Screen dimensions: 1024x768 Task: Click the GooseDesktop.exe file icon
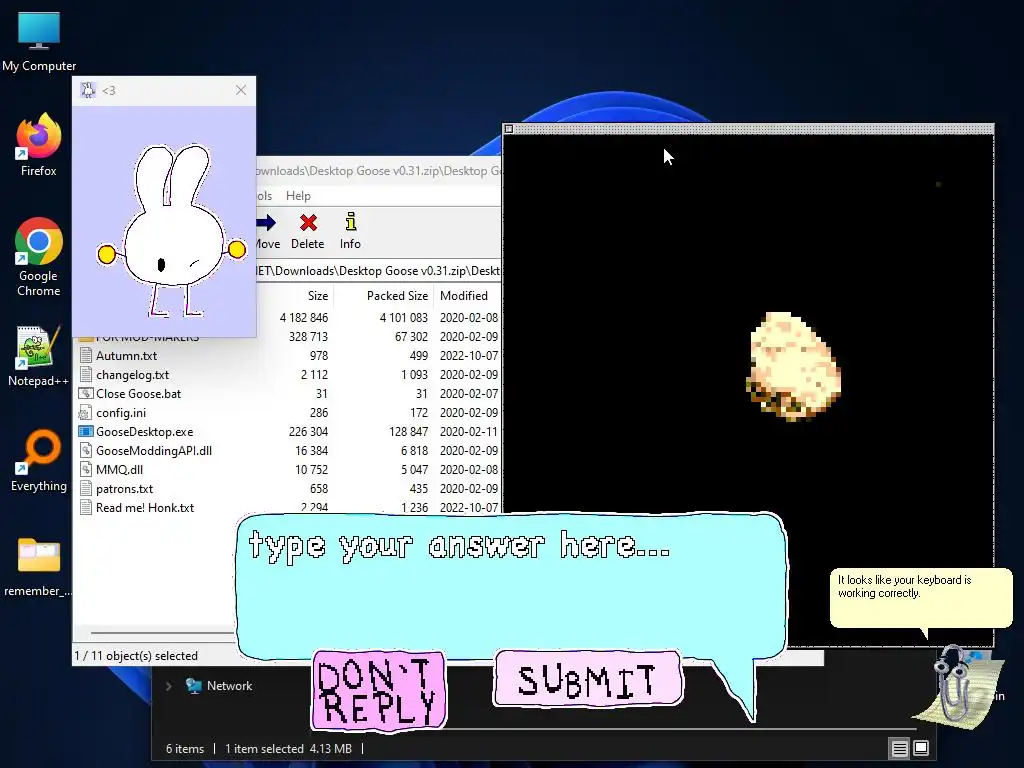(x=86, y=432)
